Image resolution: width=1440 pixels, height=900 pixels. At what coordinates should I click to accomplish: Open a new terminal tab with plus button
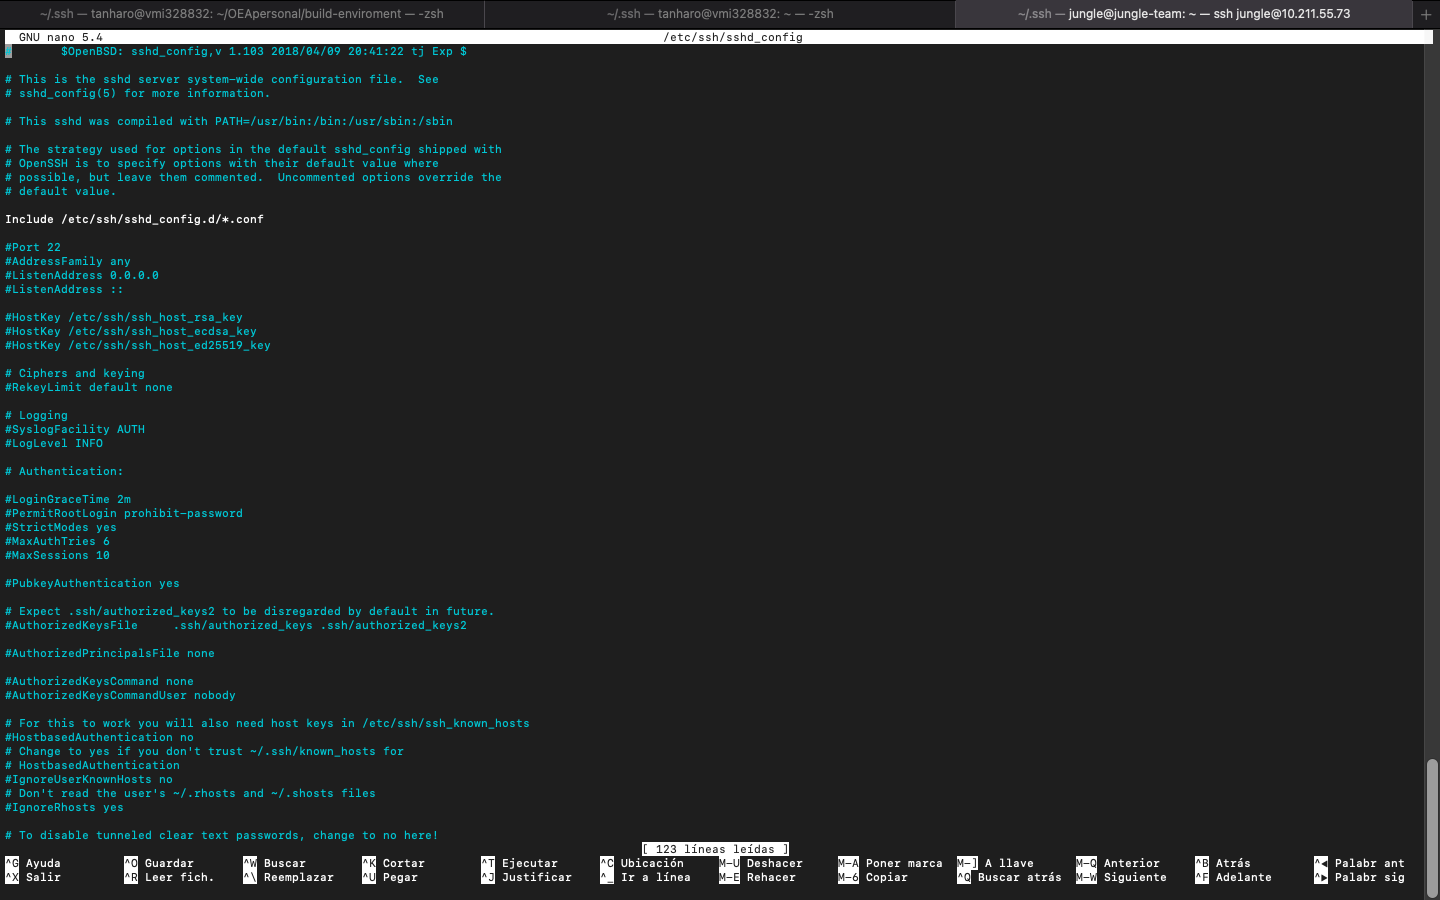coord(1426,14)
